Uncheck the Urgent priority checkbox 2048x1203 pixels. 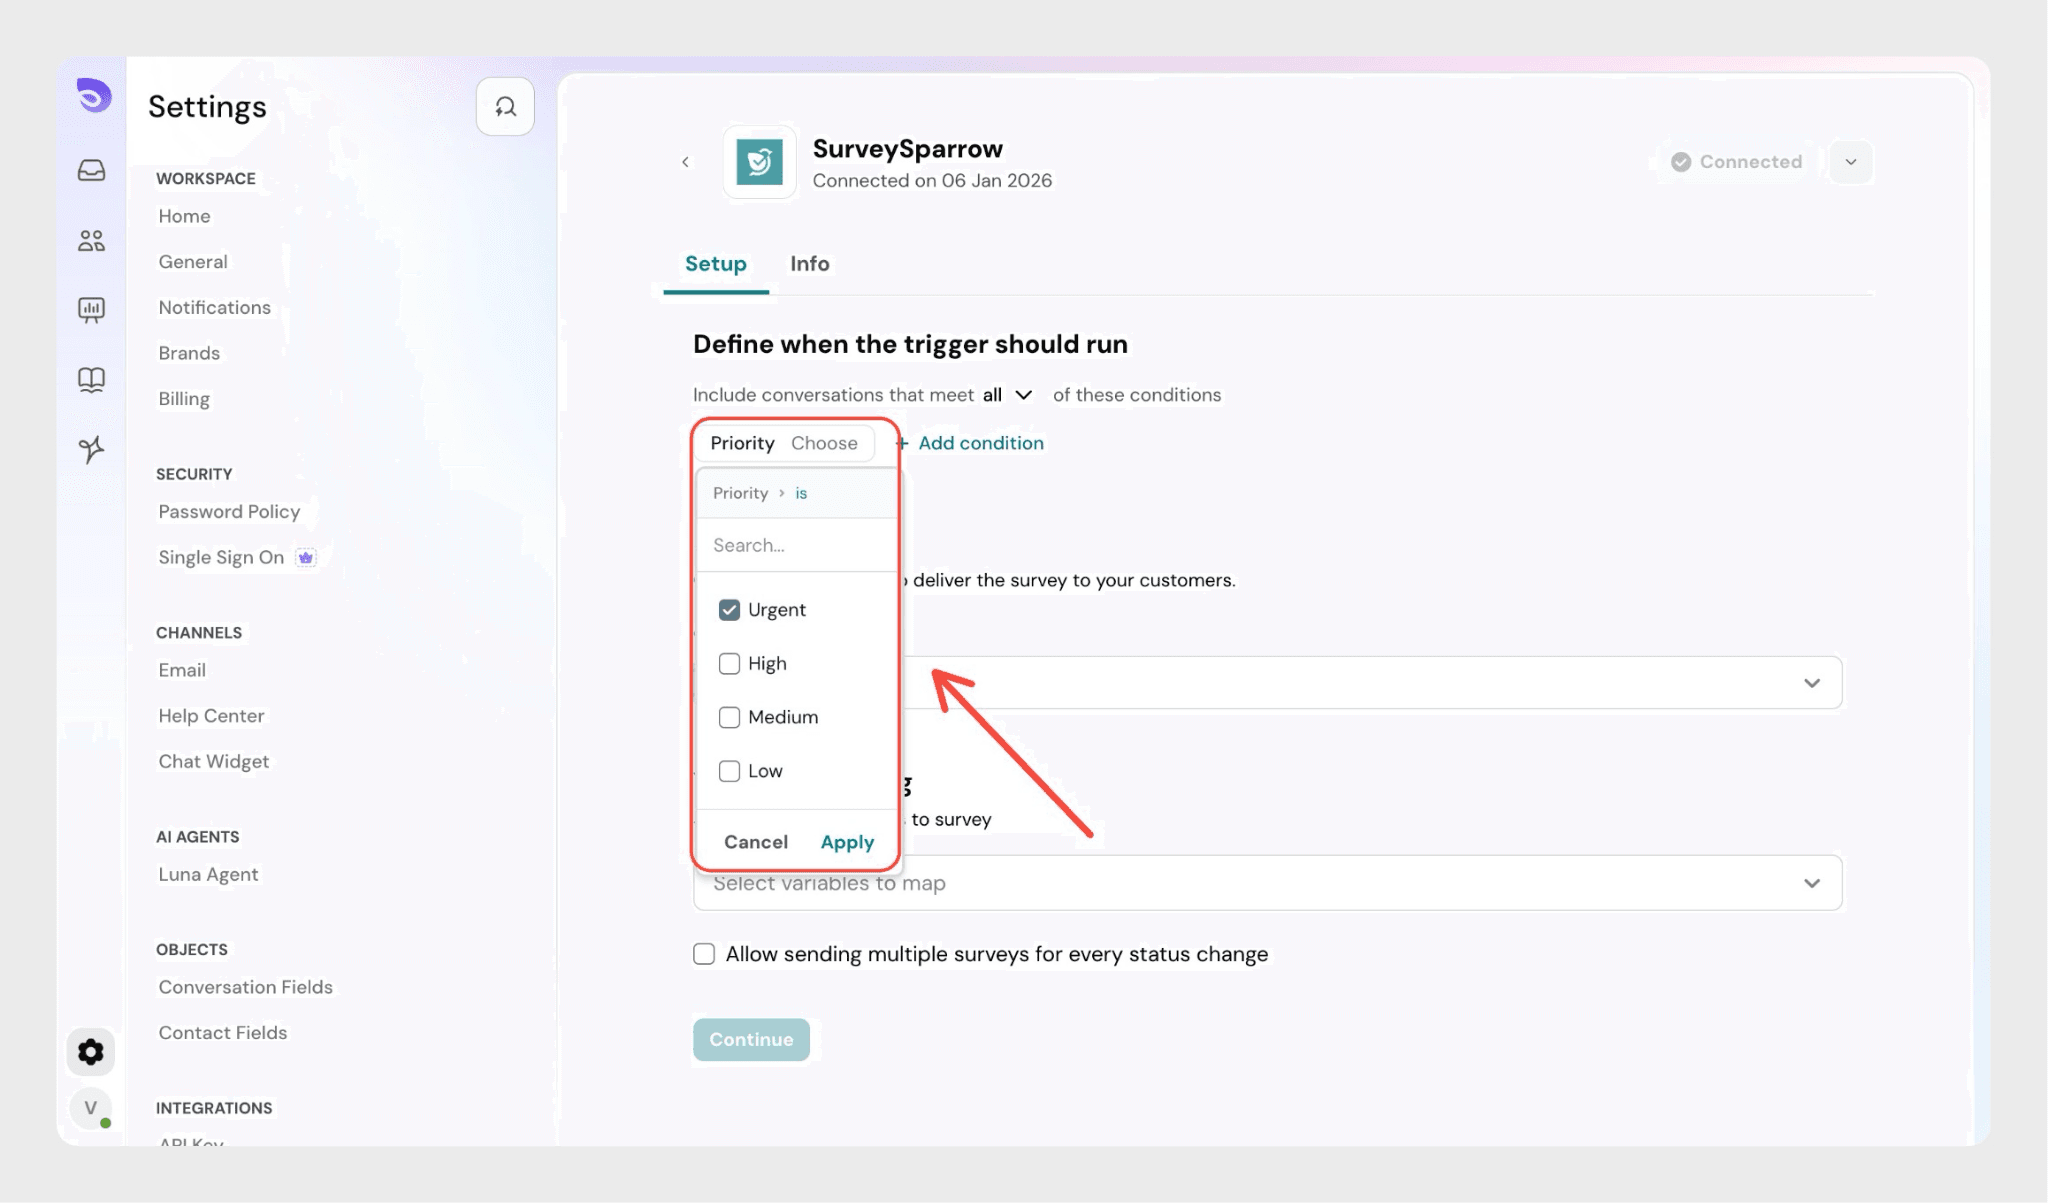(729, 610)
